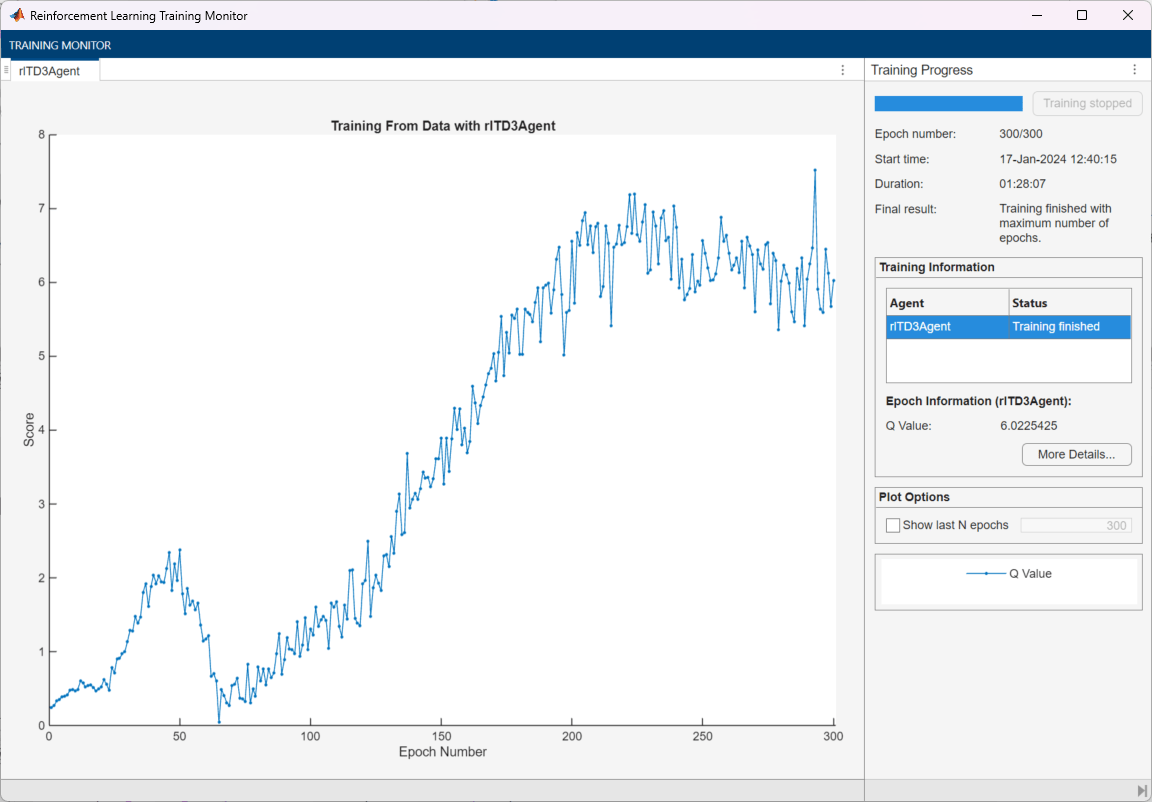Collapse the right panel using bottom-right arrow
Viewport: 1152px width, 802px height.
point(1142,791)
